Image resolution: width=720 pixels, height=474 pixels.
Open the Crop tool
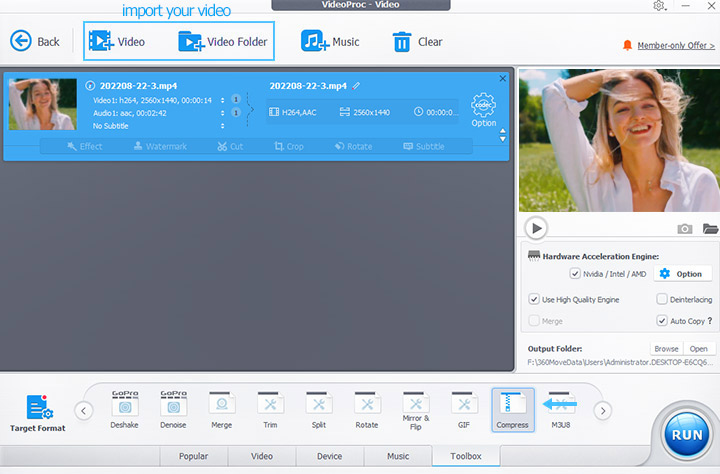(289, 147)
